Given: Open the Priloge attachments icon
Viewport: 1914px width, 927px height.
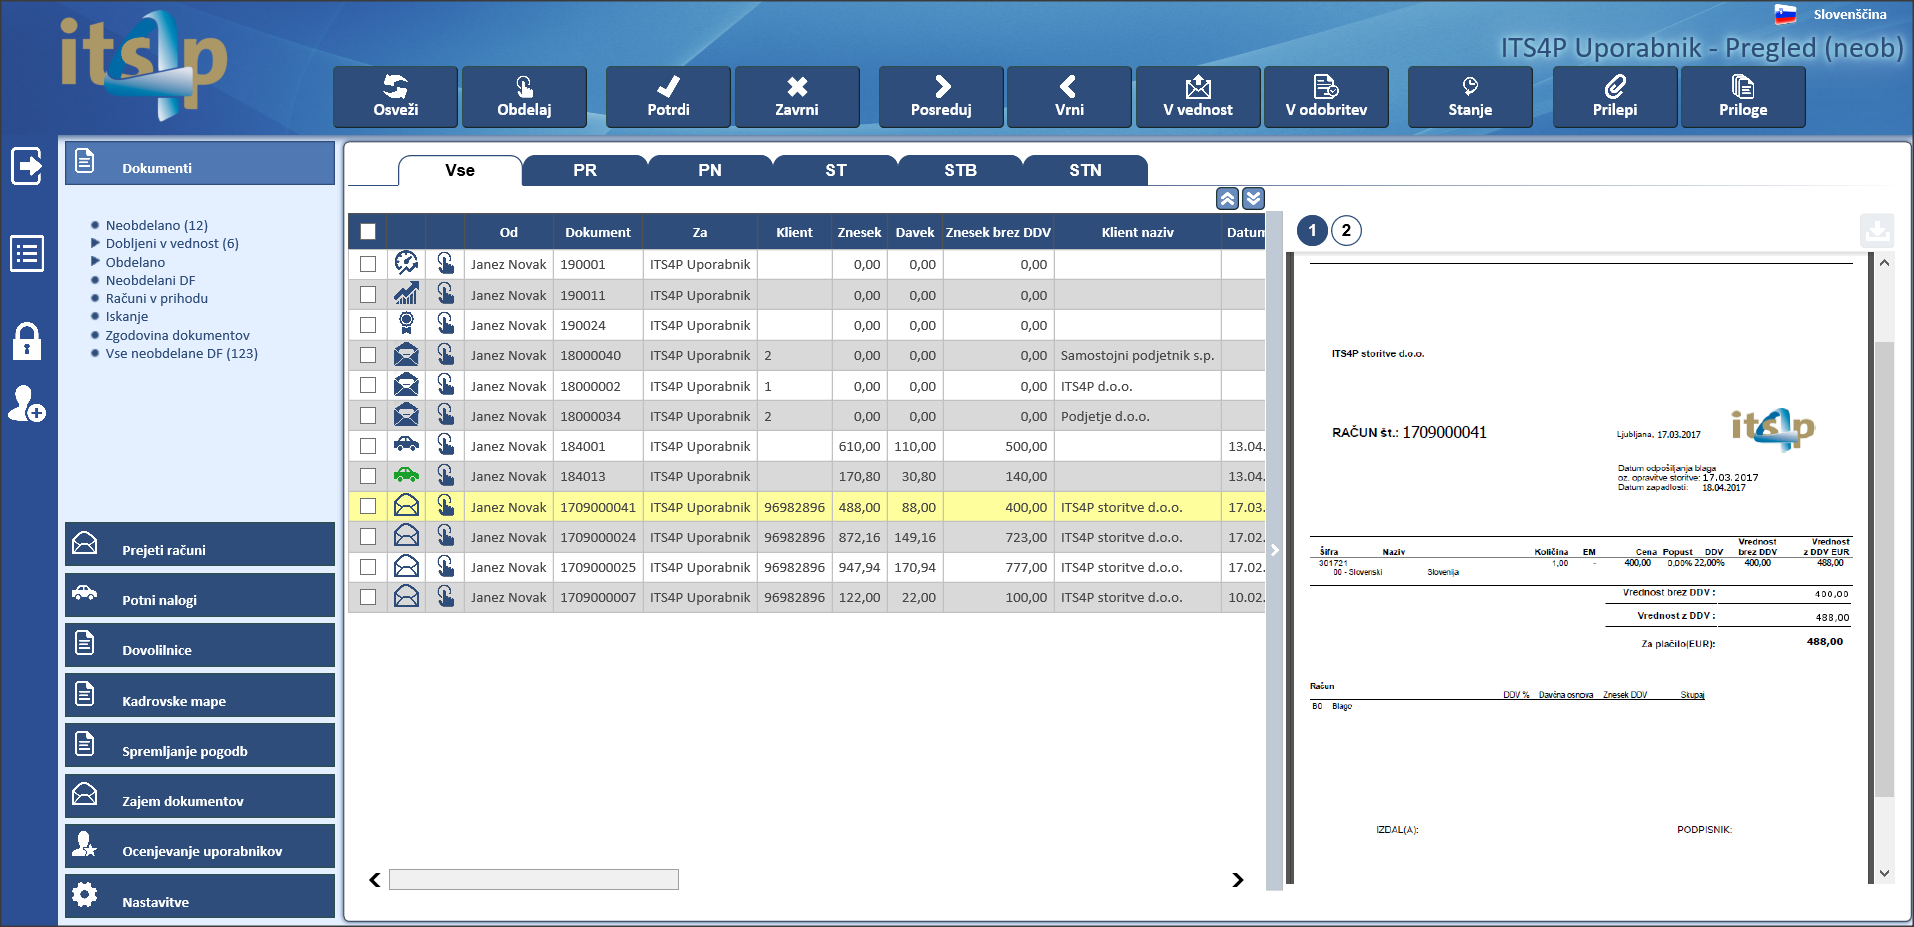Looking at the screenshot, I should pyautogui.click(x=1742, y=86).
